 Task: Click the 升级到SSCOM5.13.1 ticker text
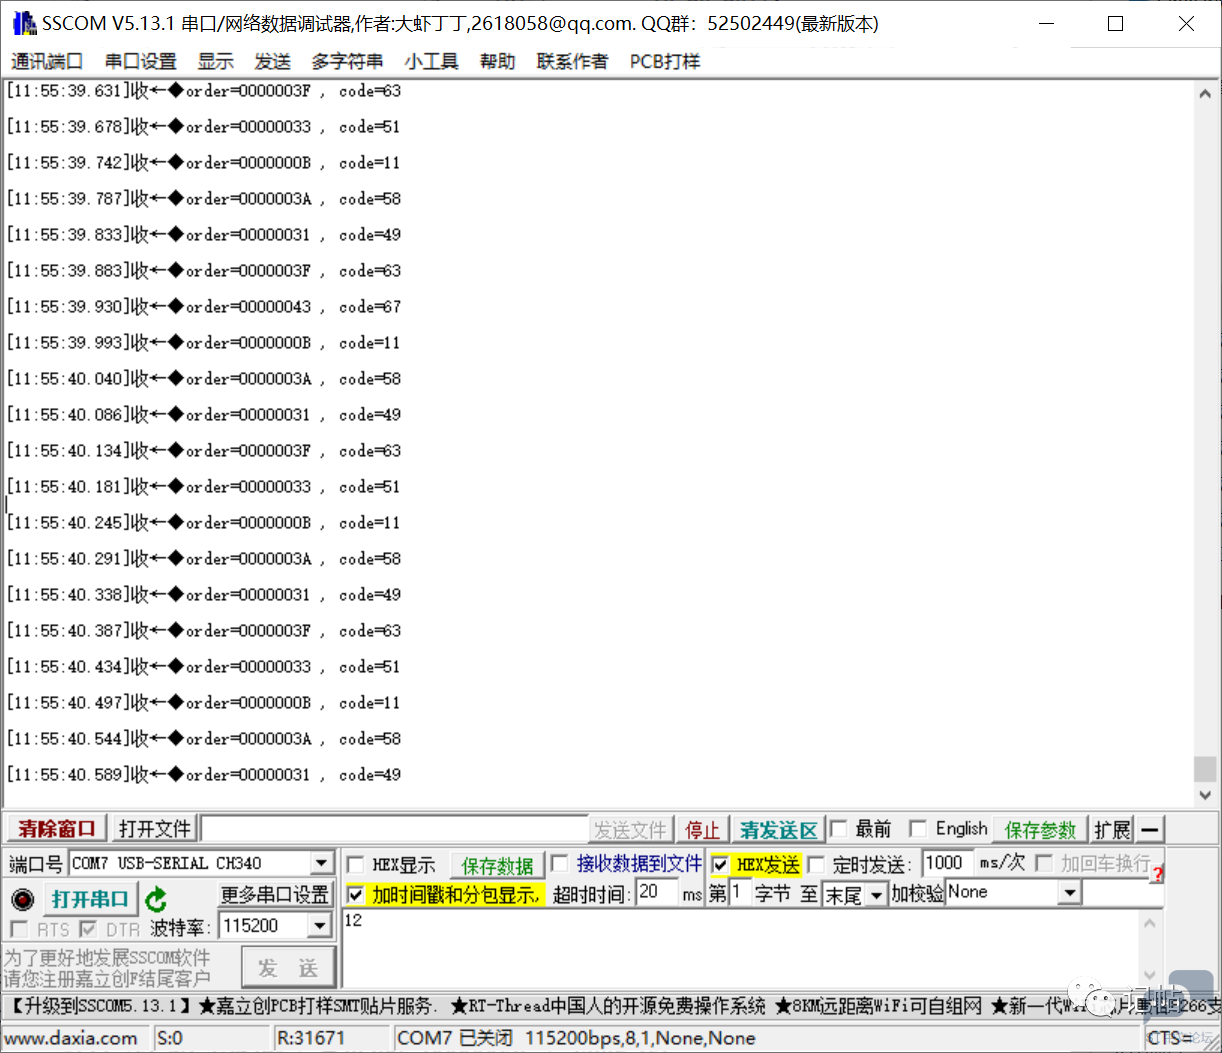coord(100,1006)
